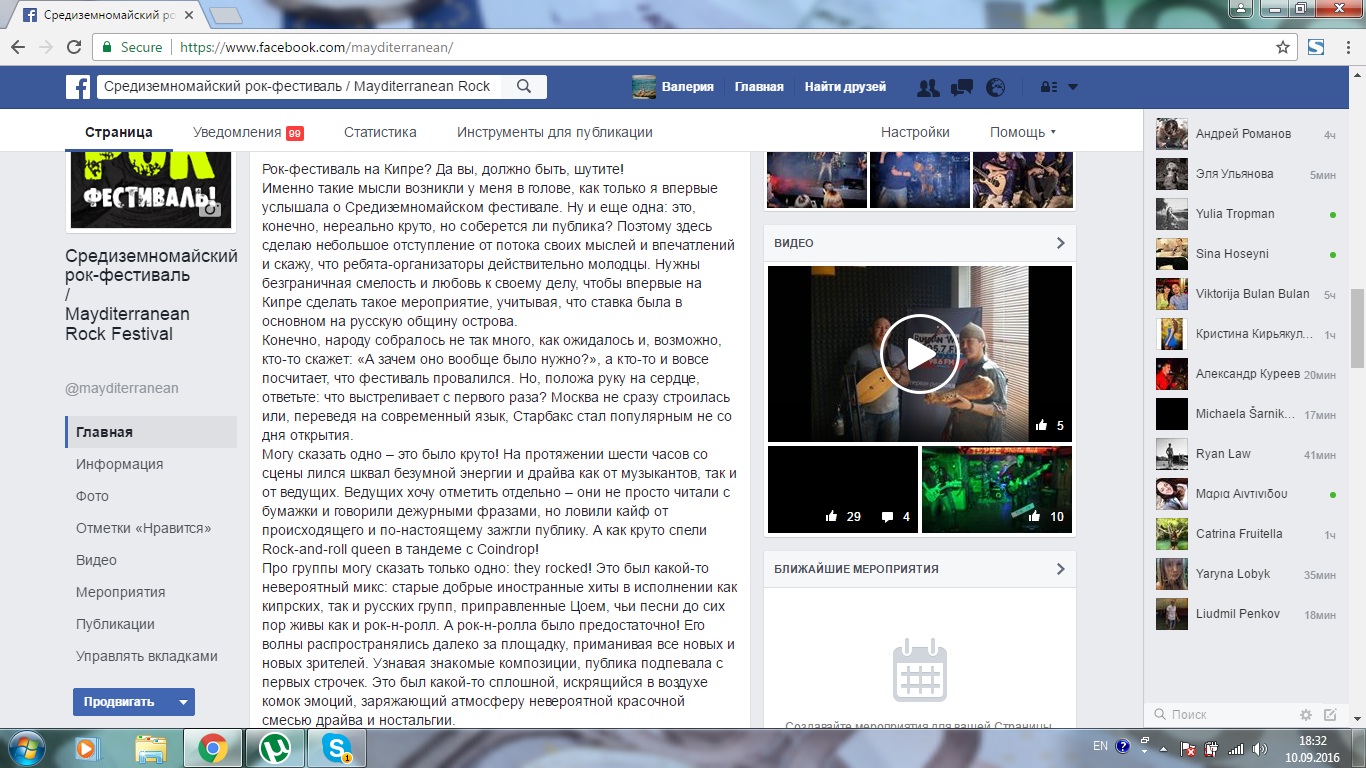The width and height of the screenshot is (1366, 768).
Task: Open friend requests icon in Facebook header
Action: pyautogui.click(x=928, y=87)
